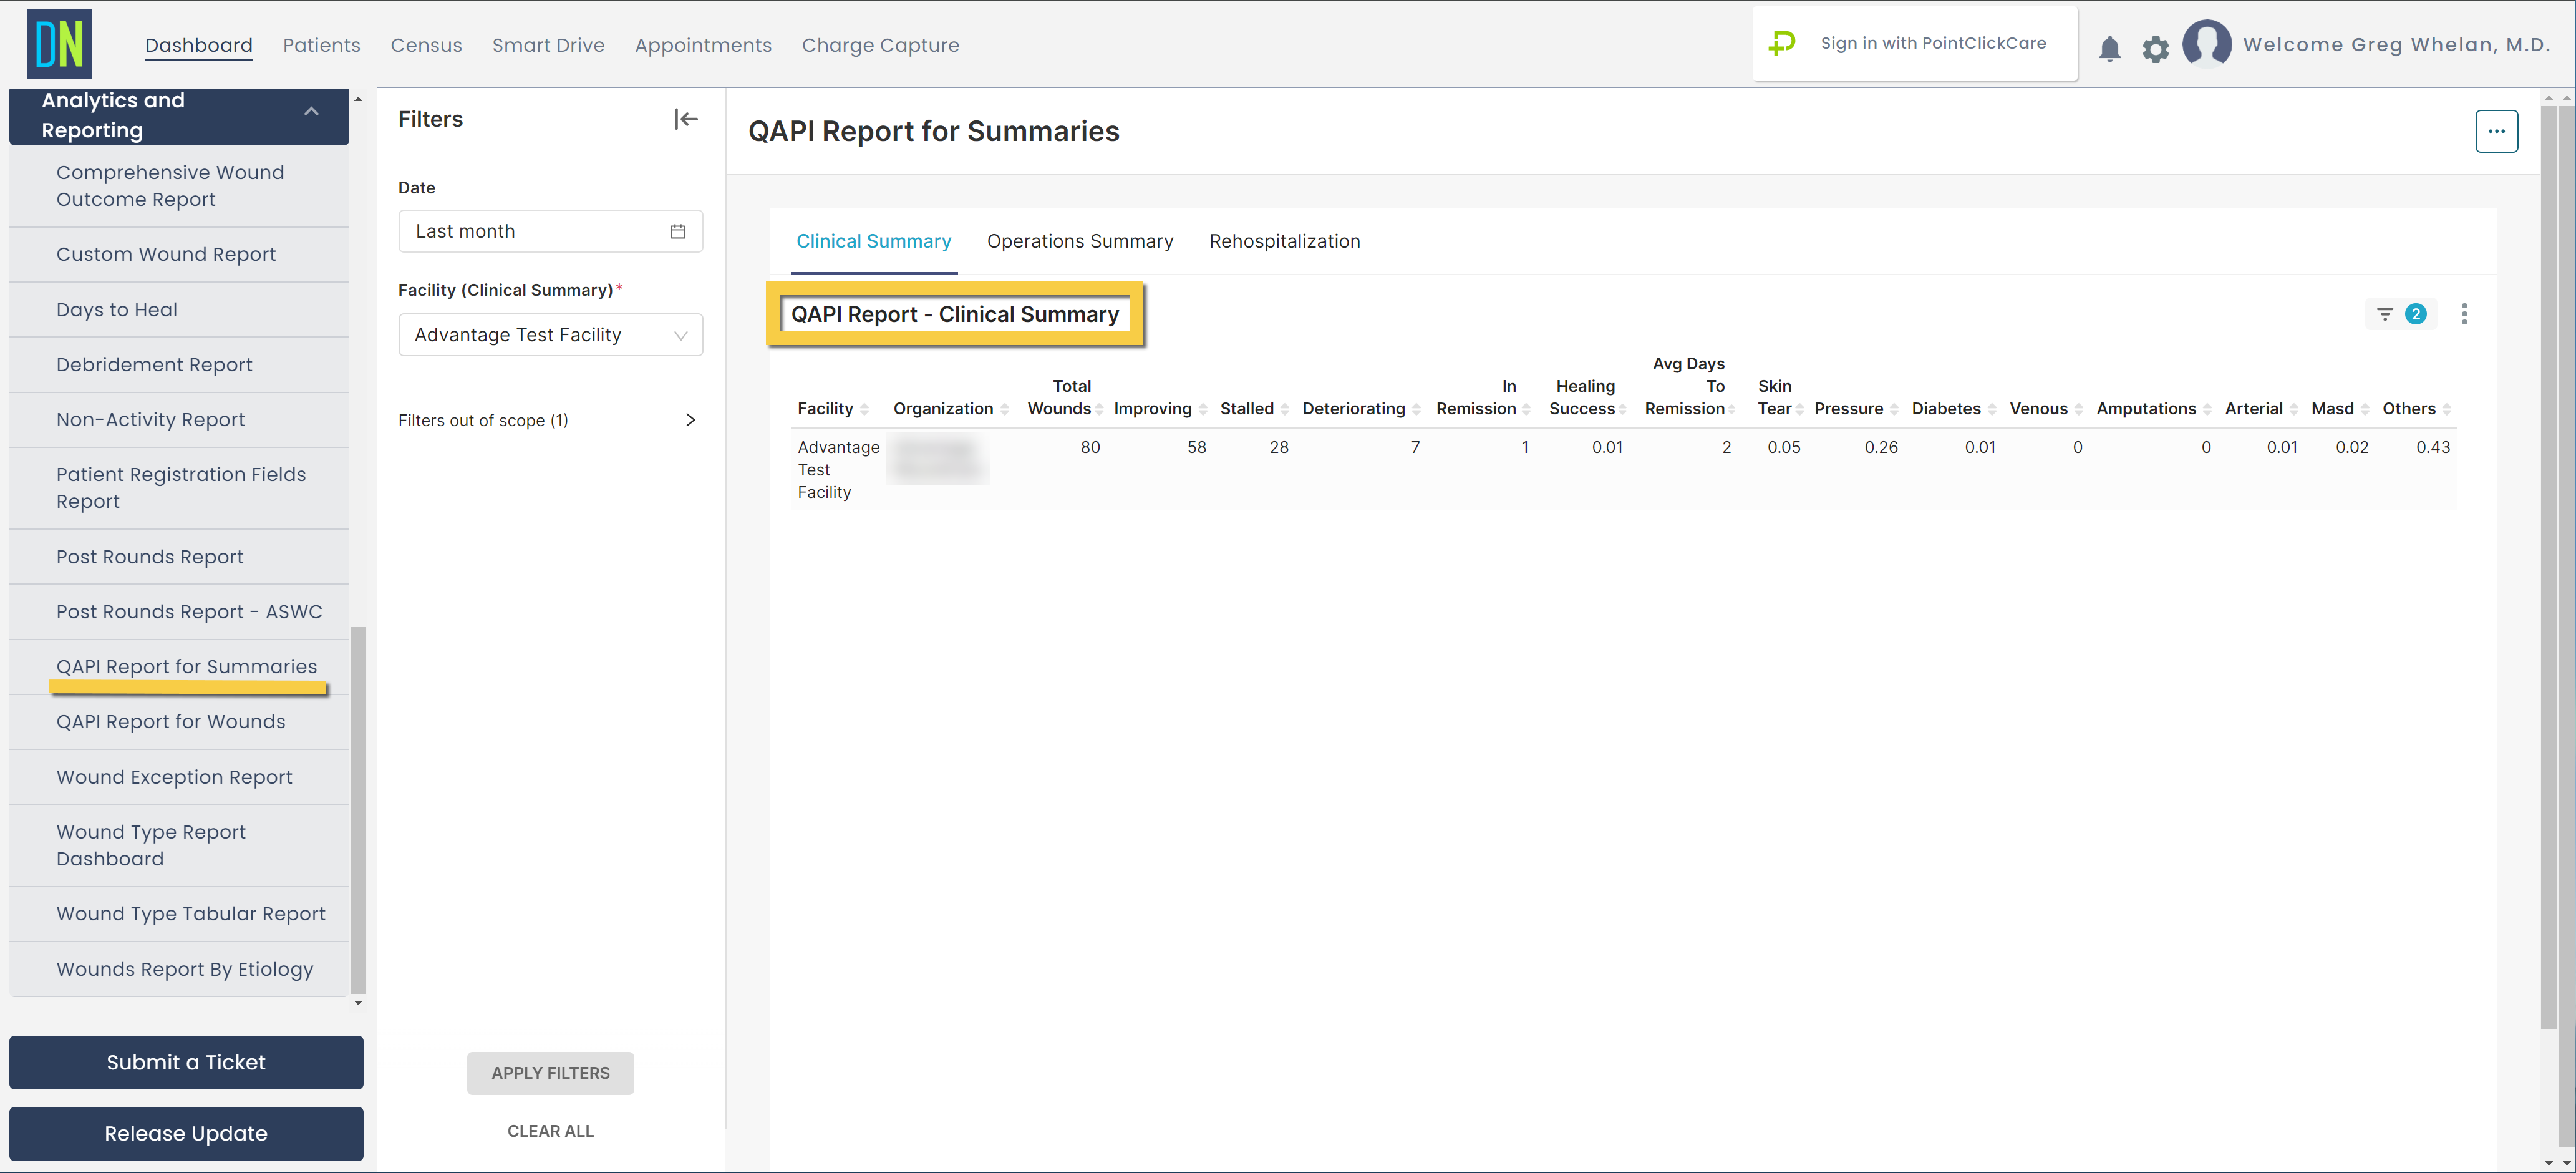The image size is (2576, 1173).
Task: Sort table by Total Wounds column
Action: [1098, 409]
